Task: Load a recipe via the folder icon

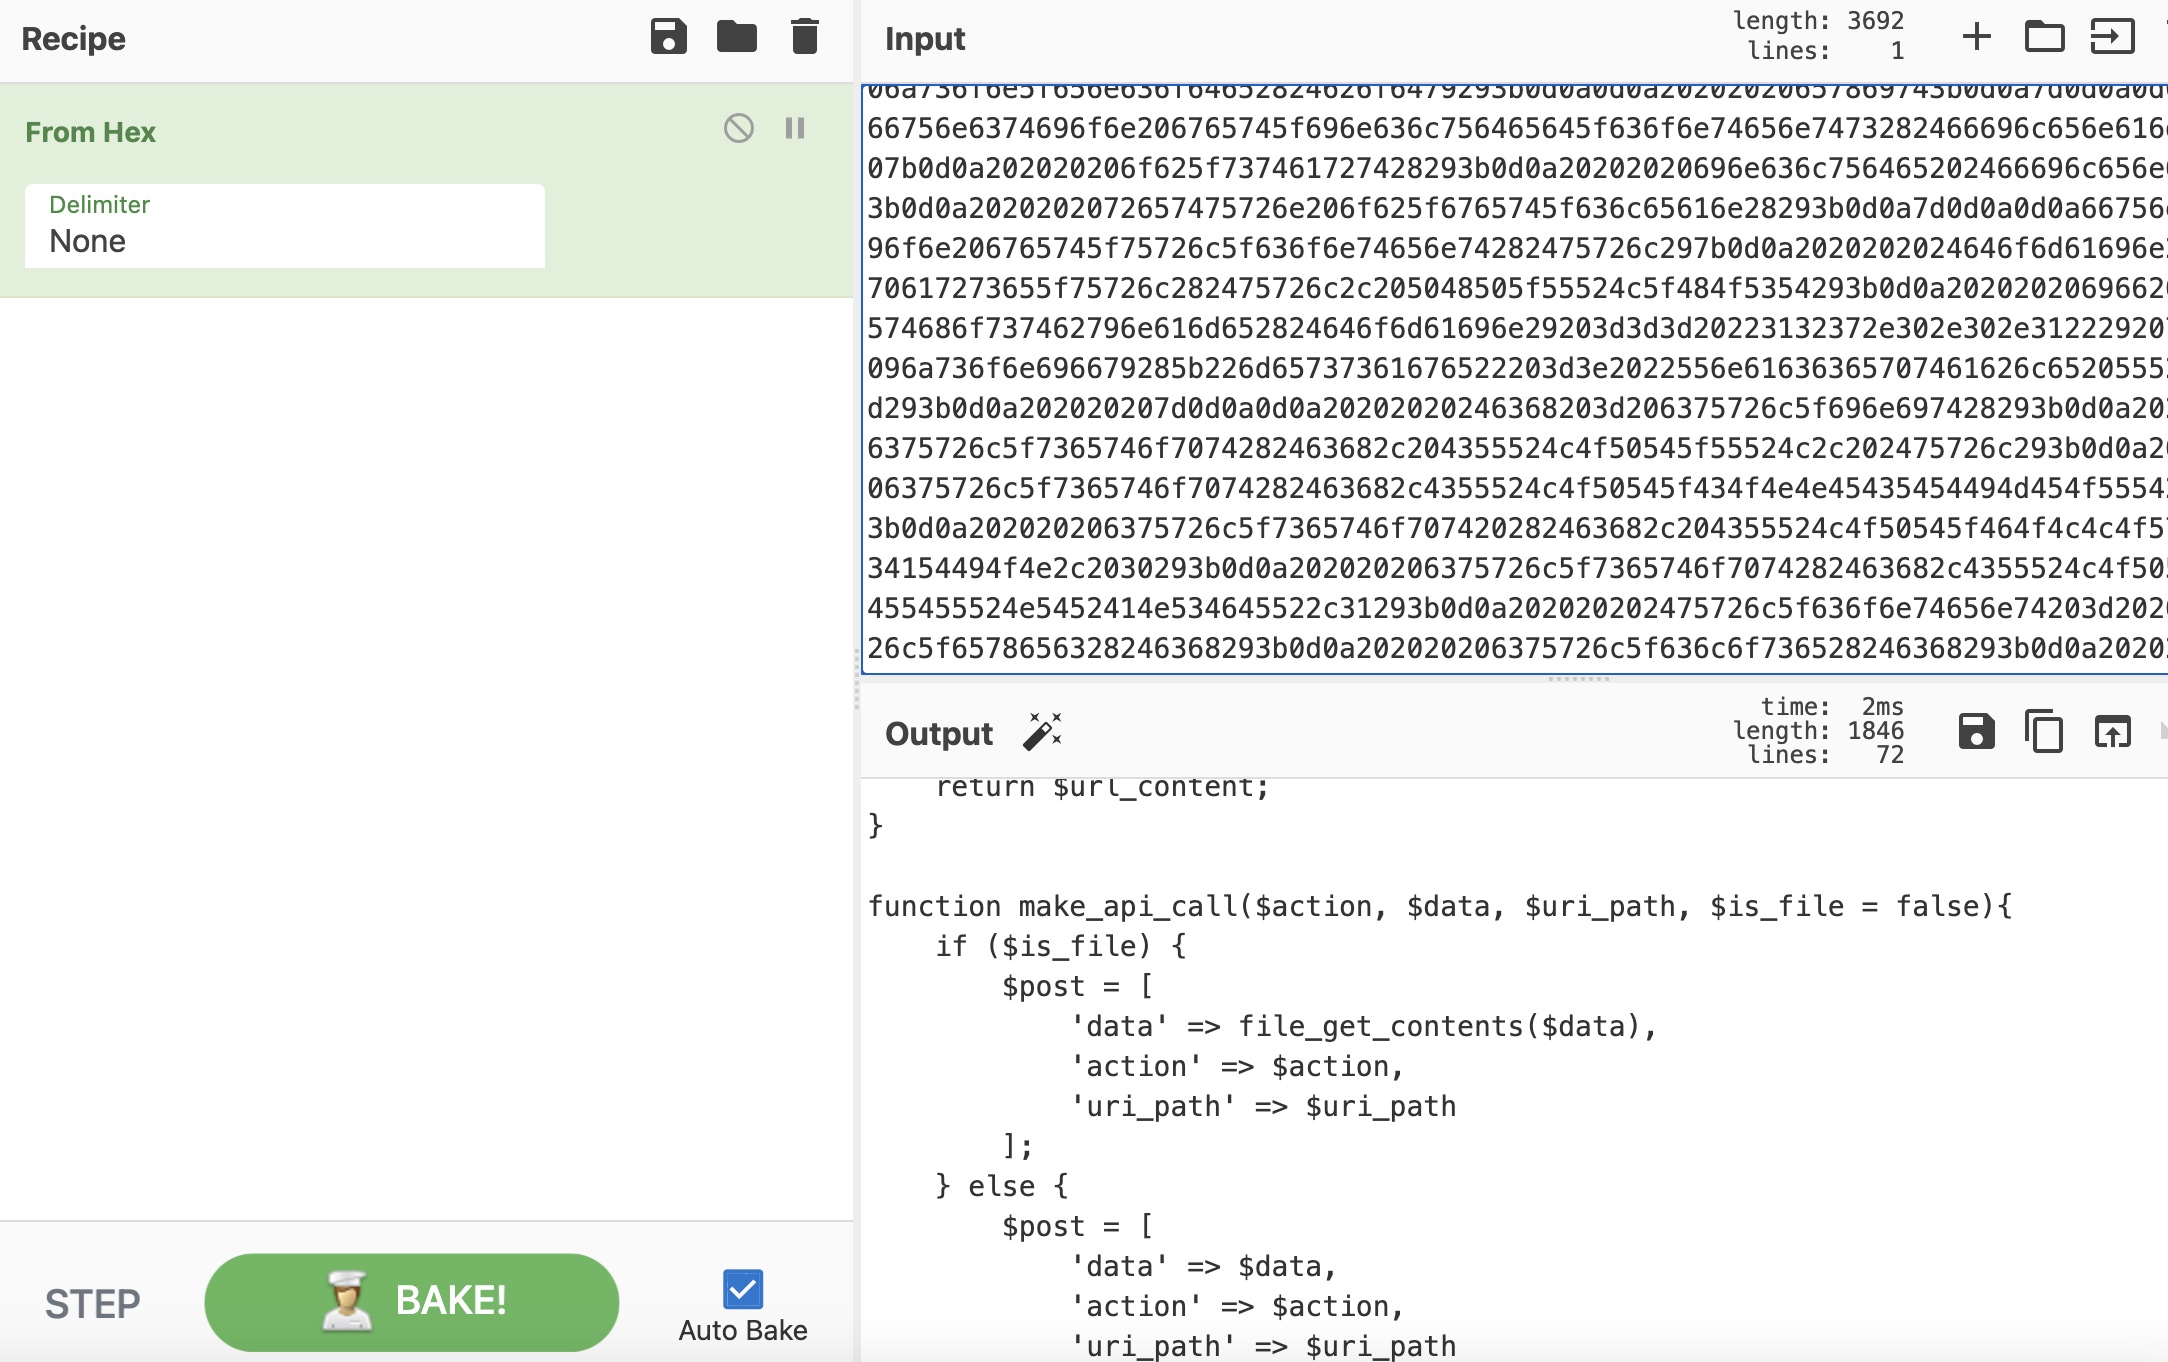Action: 736,37
